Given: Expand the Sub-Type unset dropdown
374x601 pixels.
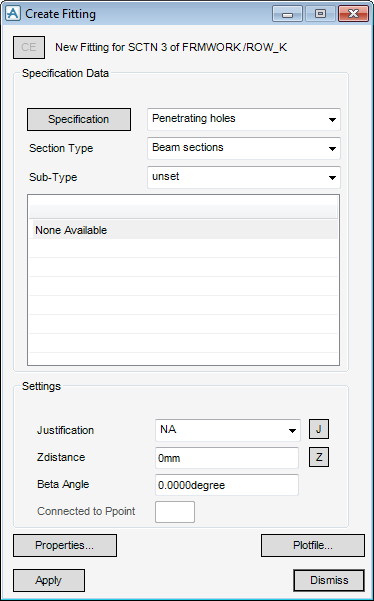Looking at the screenshot, I should tap(244, 177).
